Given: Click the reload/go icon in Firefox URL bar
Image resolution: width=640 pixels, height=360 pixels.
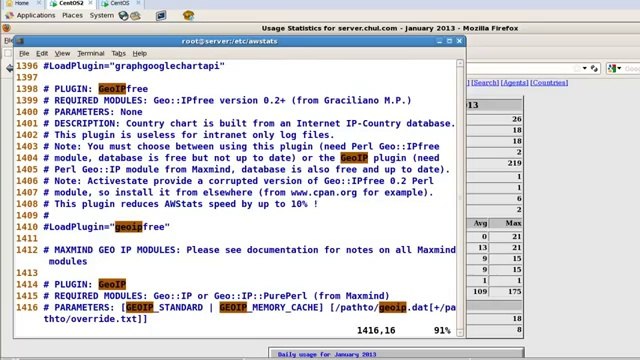Looking at the screenshot, I should 594,69.
